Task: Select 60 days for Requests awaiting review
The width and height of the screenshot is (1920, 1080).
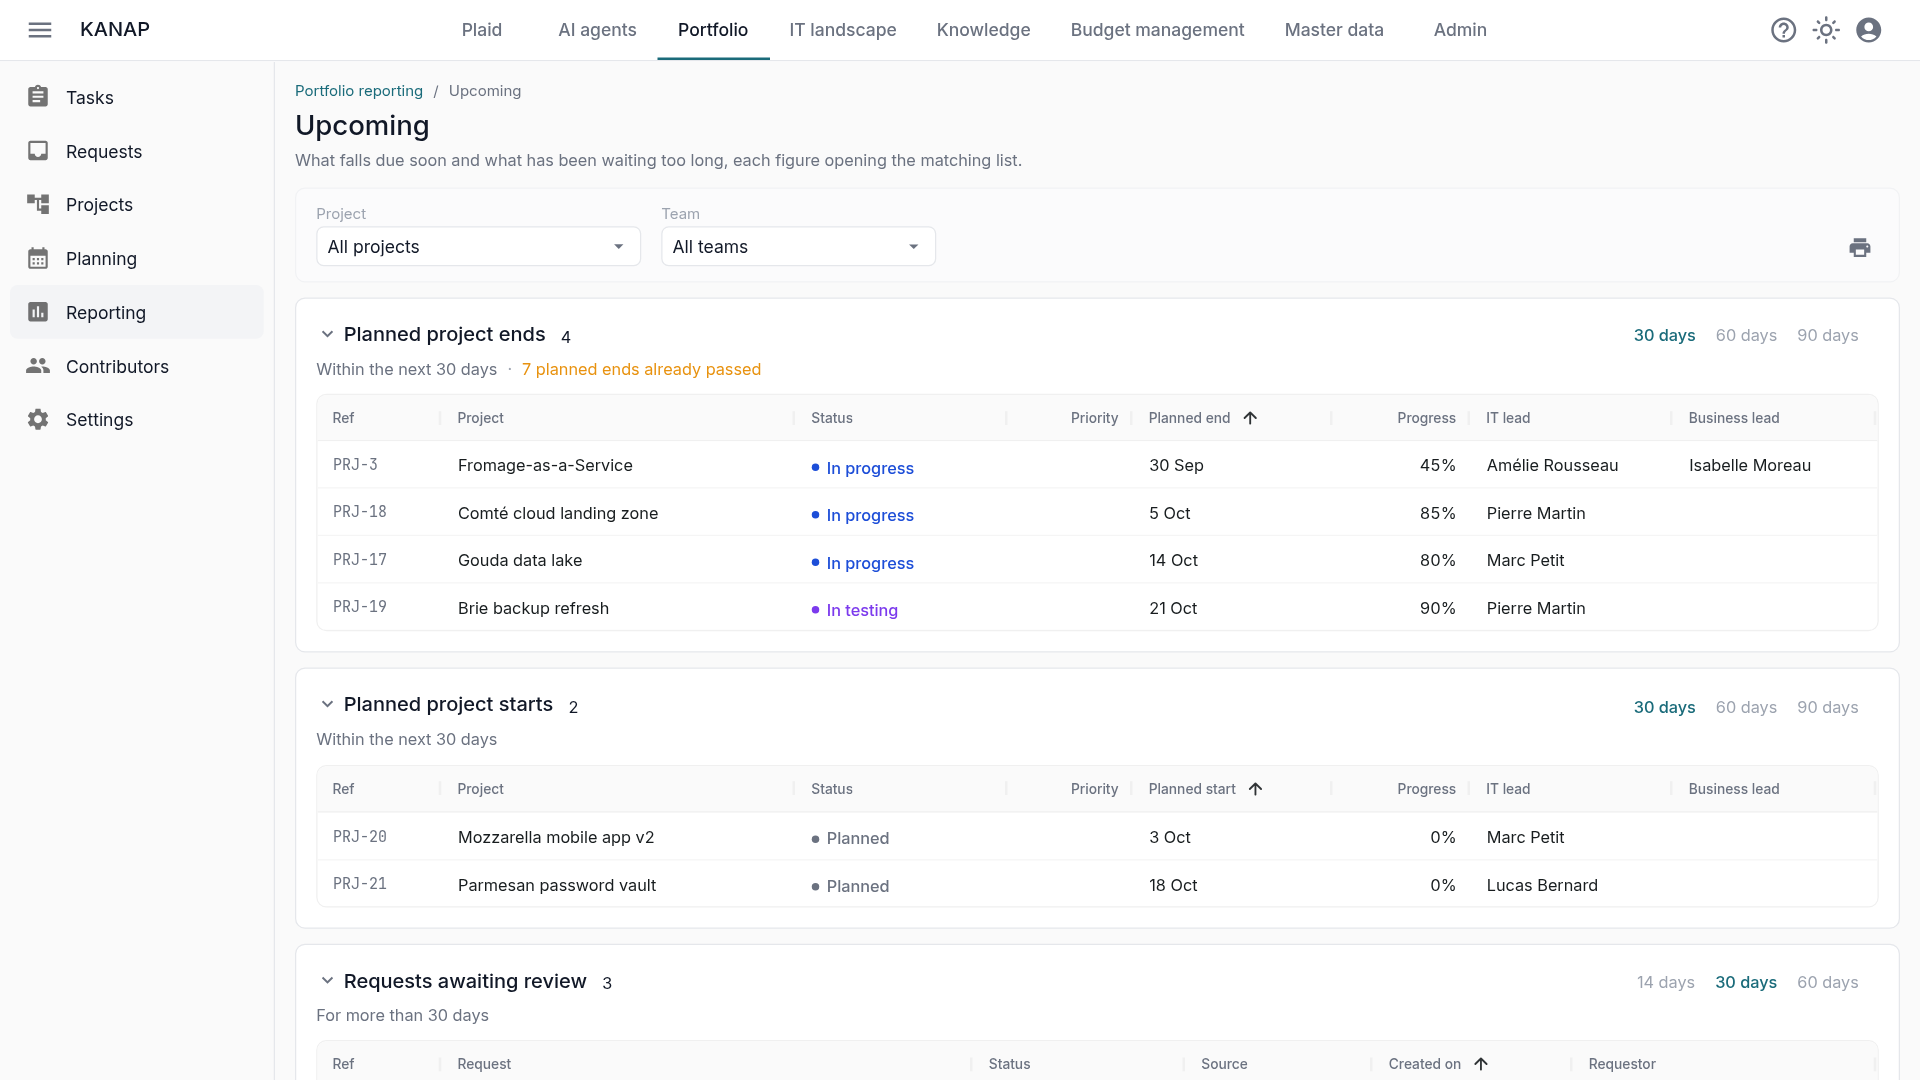Action: 1827,982
